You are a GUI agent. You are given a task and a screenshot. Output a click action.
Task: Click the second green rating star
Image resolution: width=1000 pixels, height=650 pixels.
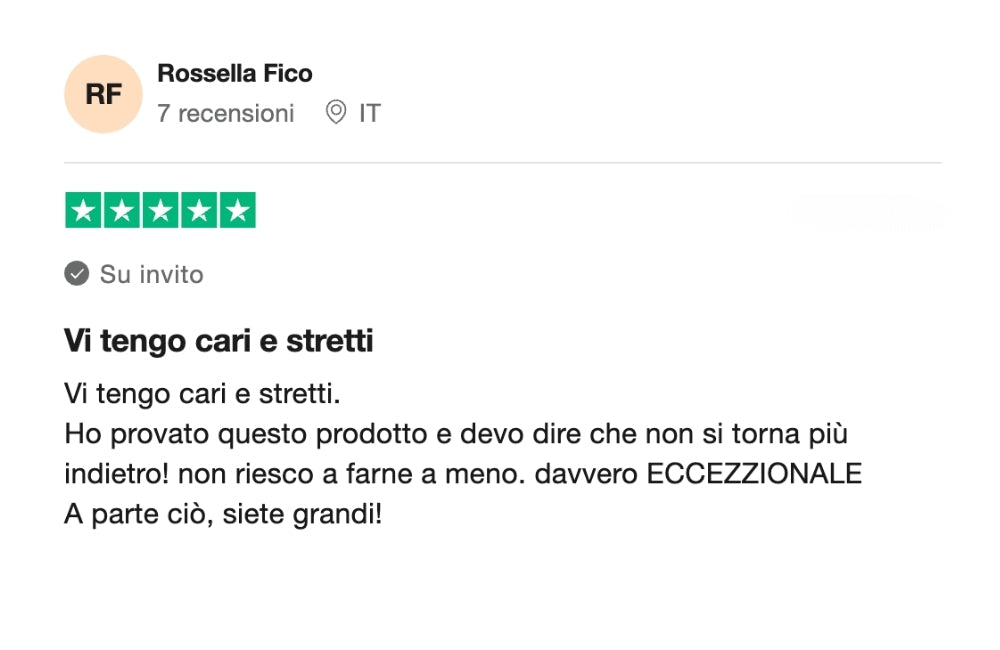point(122,210)
